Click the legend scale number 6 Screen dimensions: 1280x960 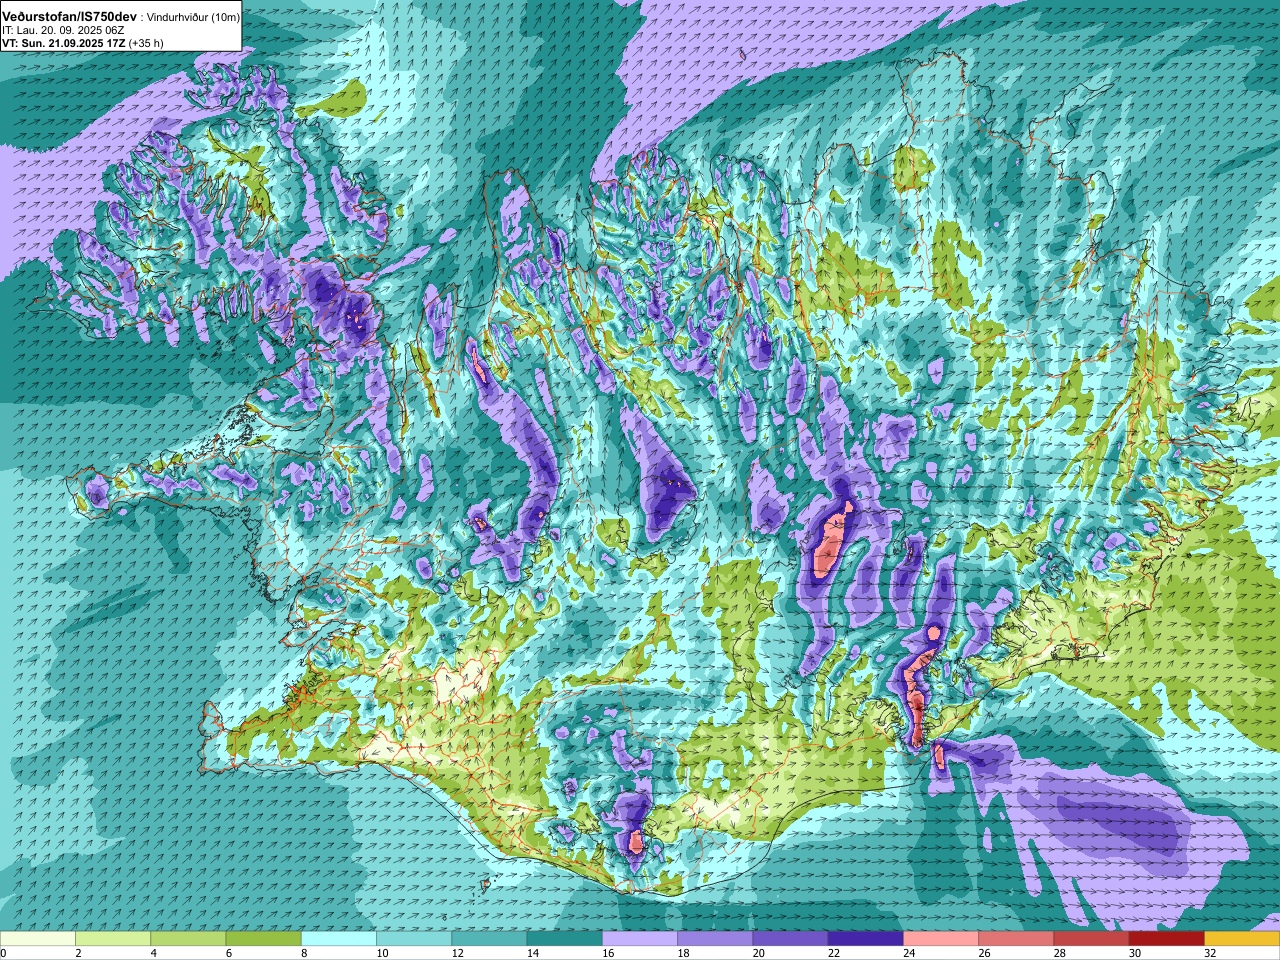click(x=228, y=953)
